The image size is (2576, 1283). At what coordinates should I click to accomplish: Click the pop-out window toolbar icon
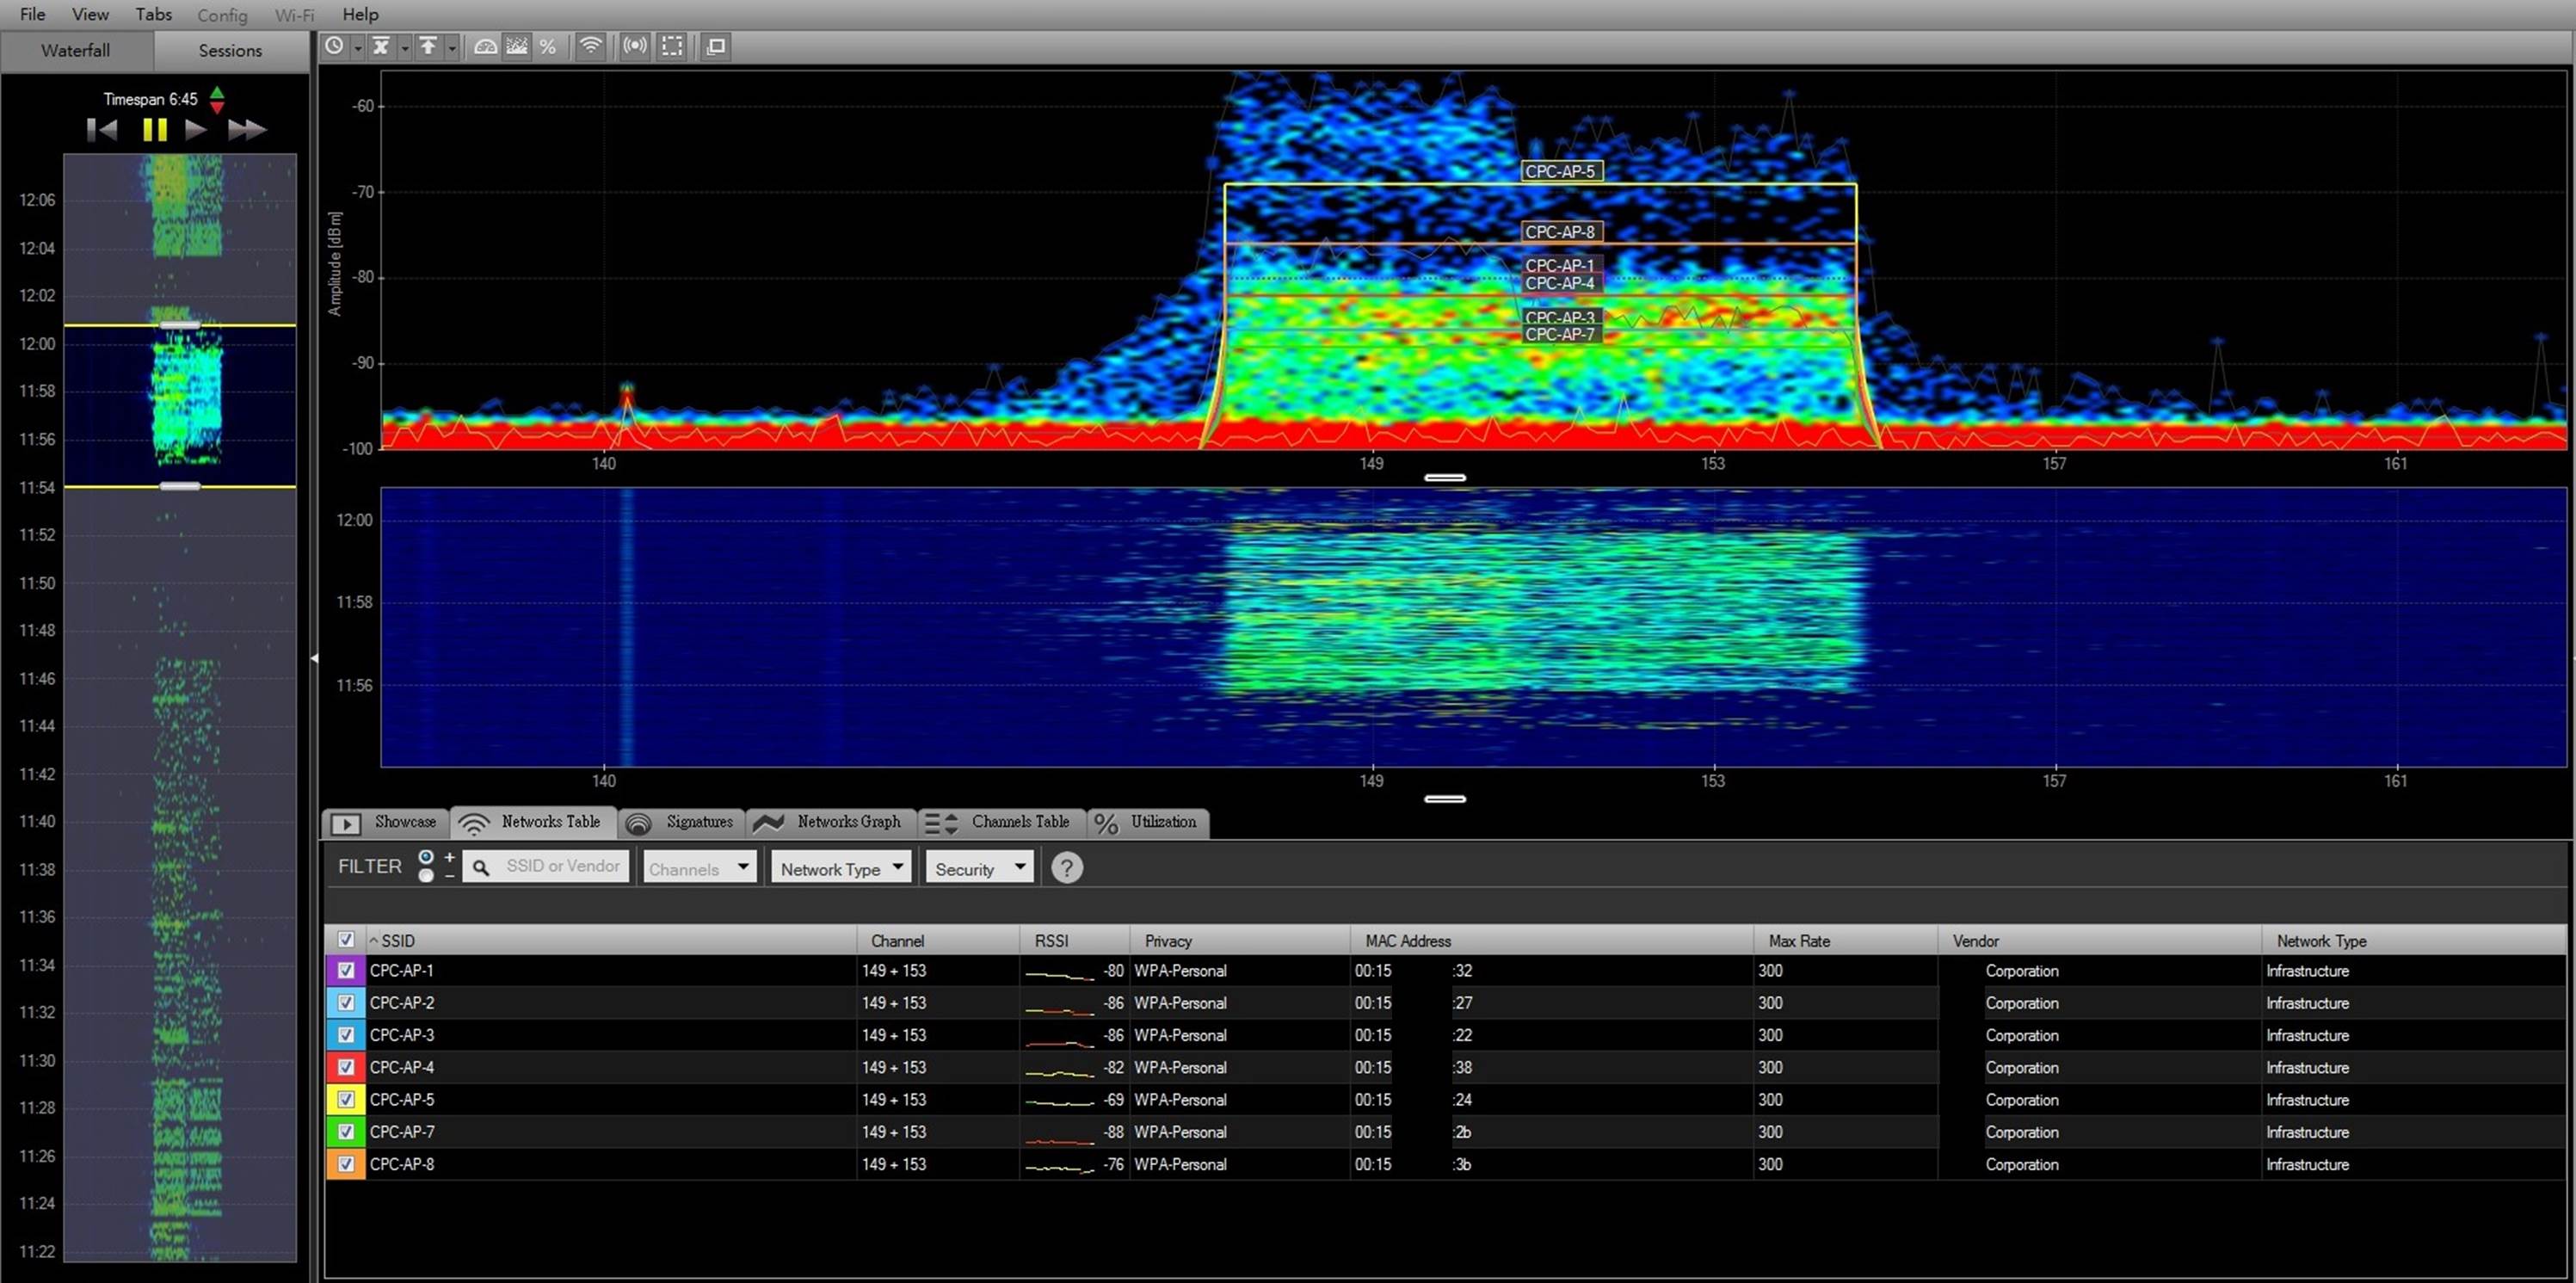(716, 46)
